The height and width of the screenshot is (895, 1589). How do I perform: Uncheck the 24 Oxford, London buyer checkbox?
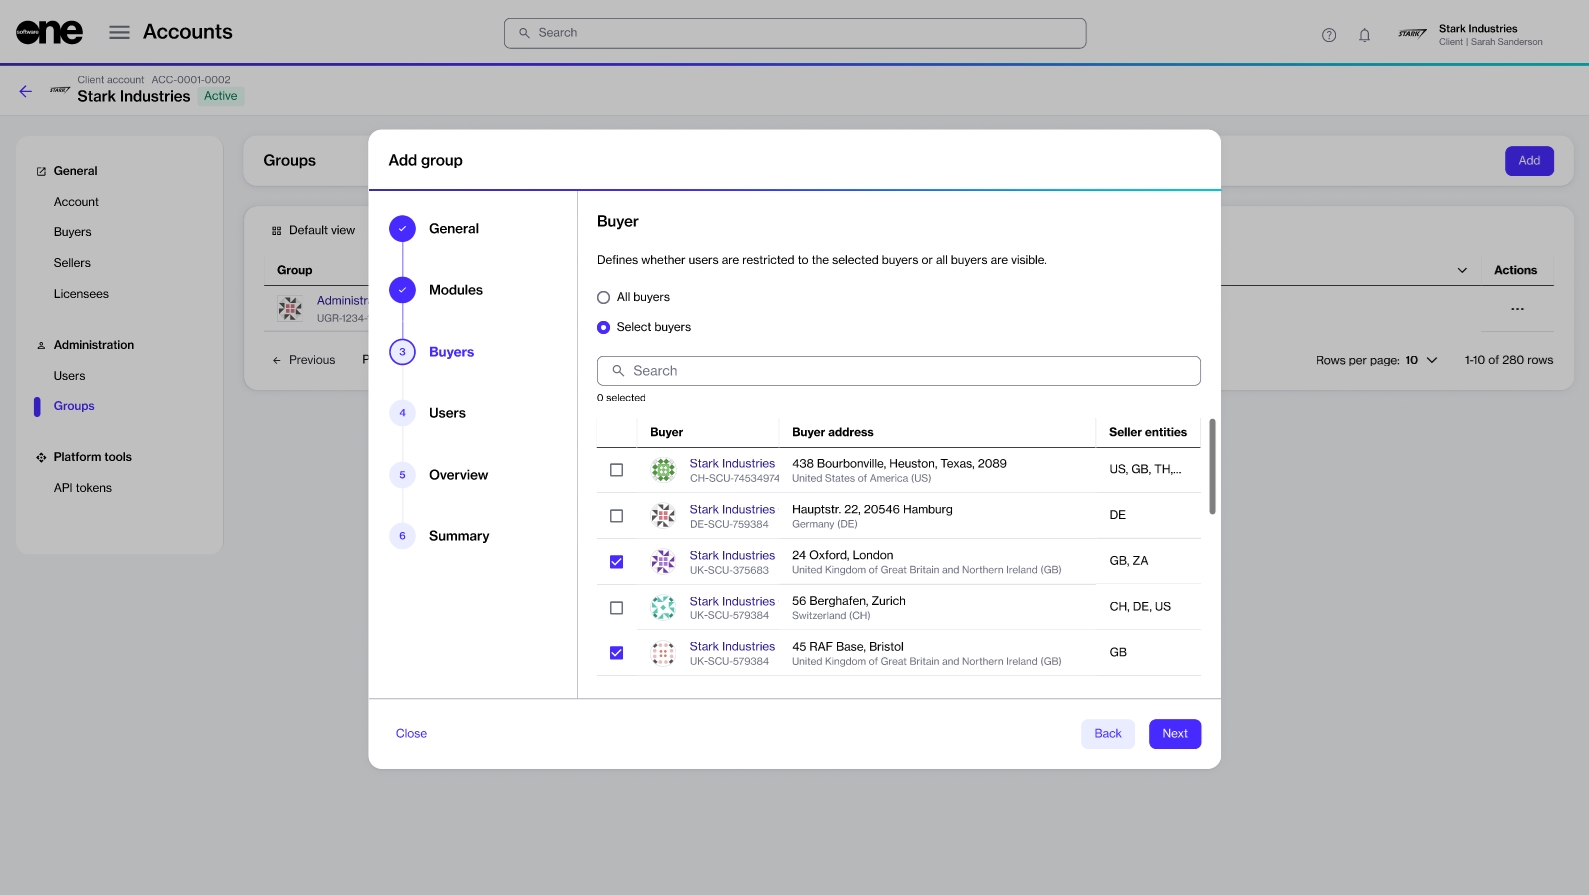[x=616, y=562]
